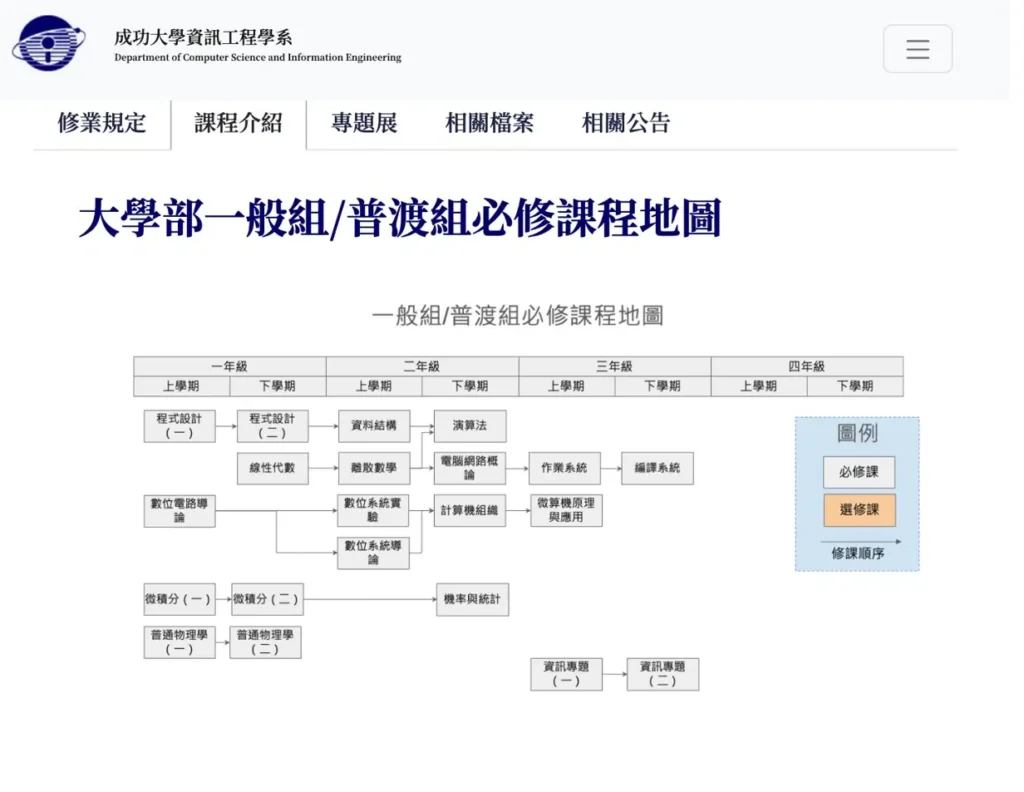Viewport: 1024px width, 792px height.
Task: Click the 計算機組織 course box
Action: pos(470,511)
